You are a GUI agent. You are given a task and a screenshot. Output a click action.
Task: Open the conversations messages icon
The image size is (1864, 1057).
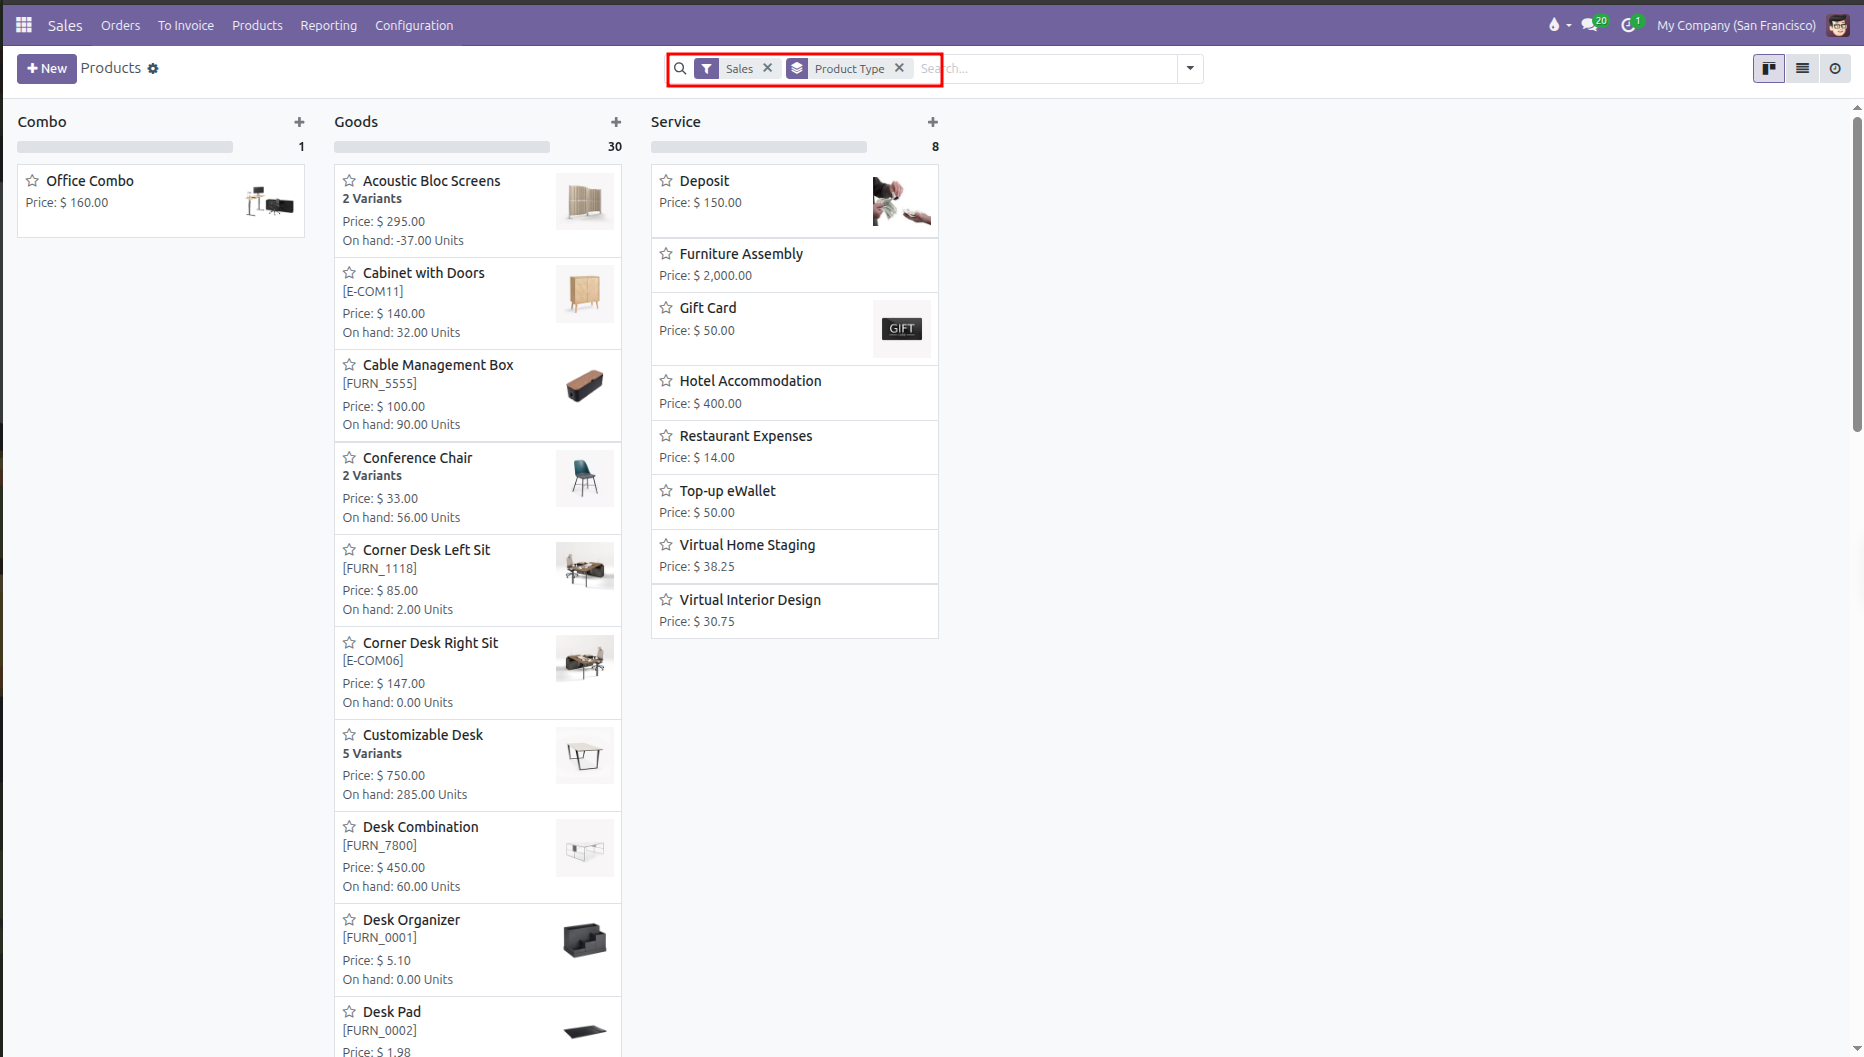[x=1592, y=25]
